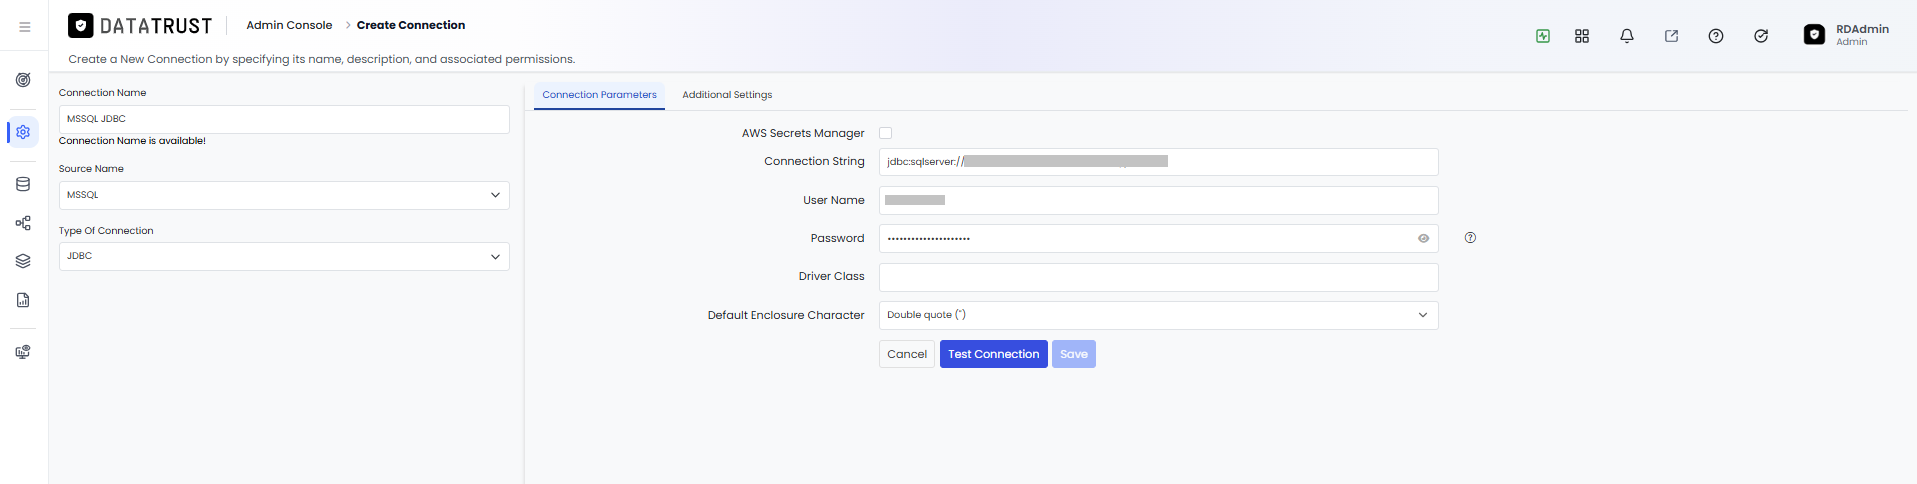Click the Save button
Viewport: 1917px width, 484px height.
pos(1073,354)
